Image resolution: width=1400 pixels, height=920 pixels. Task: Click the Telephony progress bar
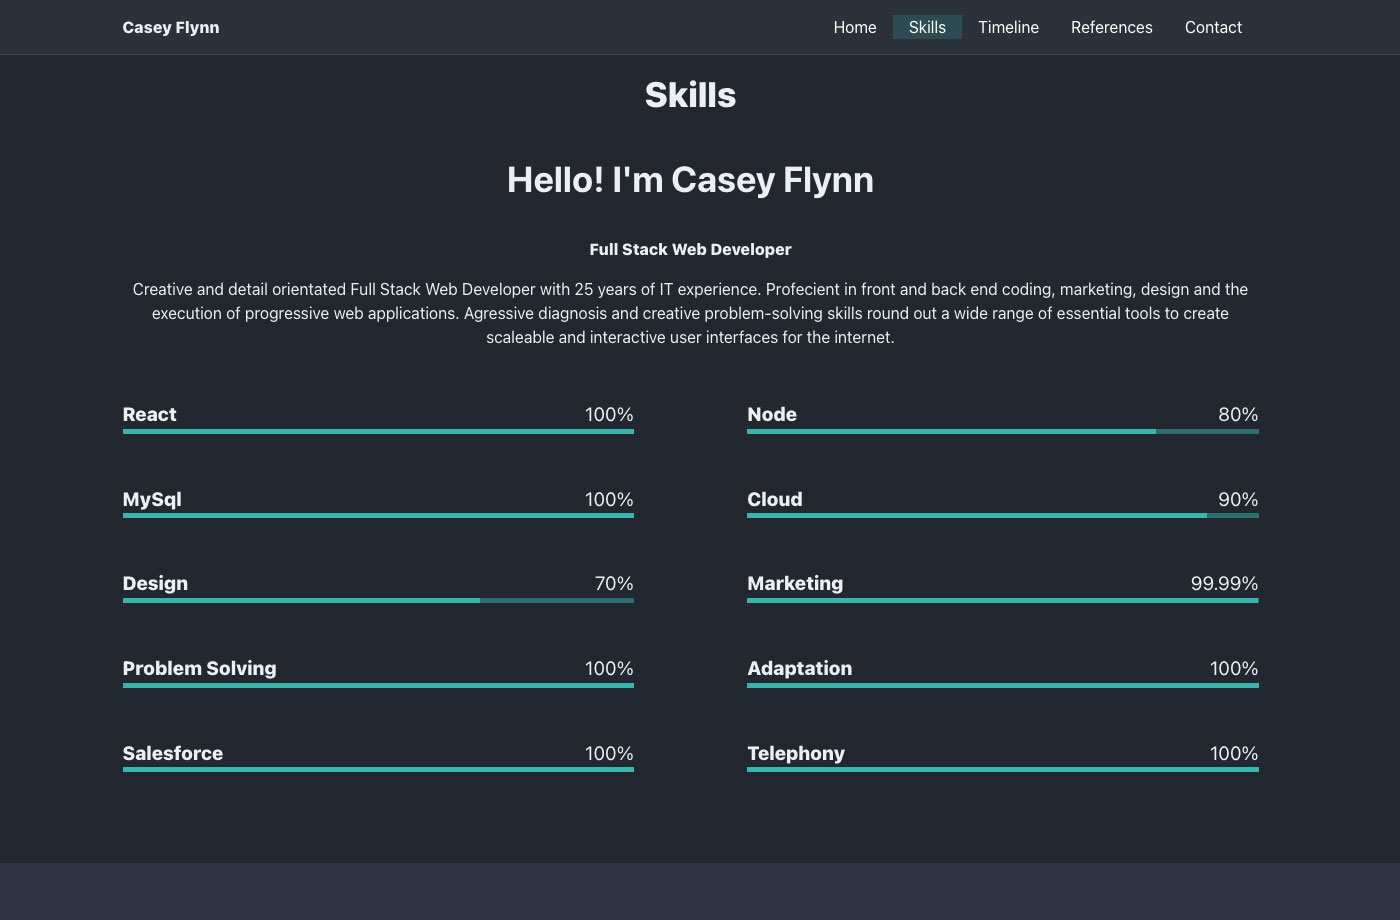coord(1003,770)
